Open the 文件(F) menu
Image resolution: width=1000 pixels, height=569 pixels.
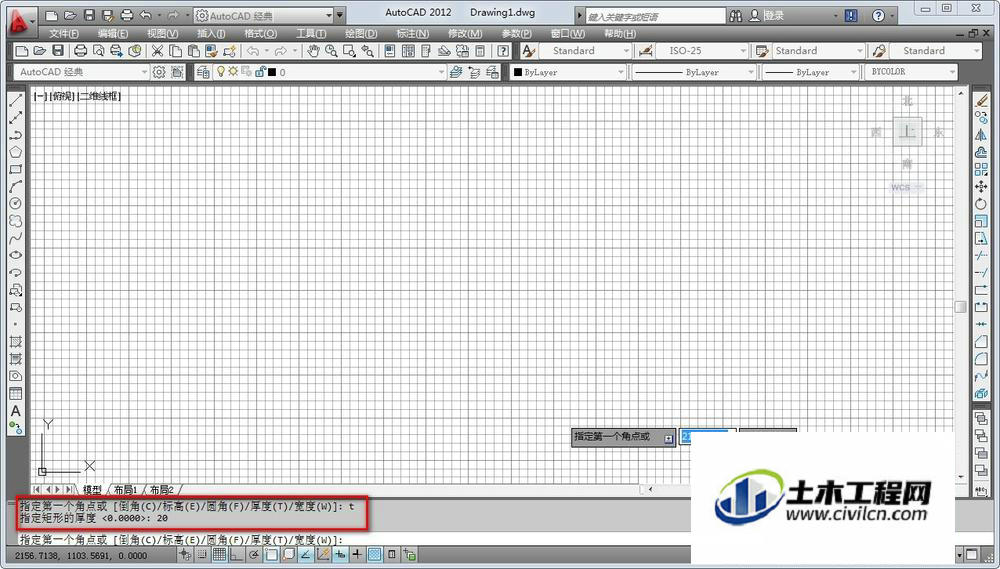pos(64,34)
